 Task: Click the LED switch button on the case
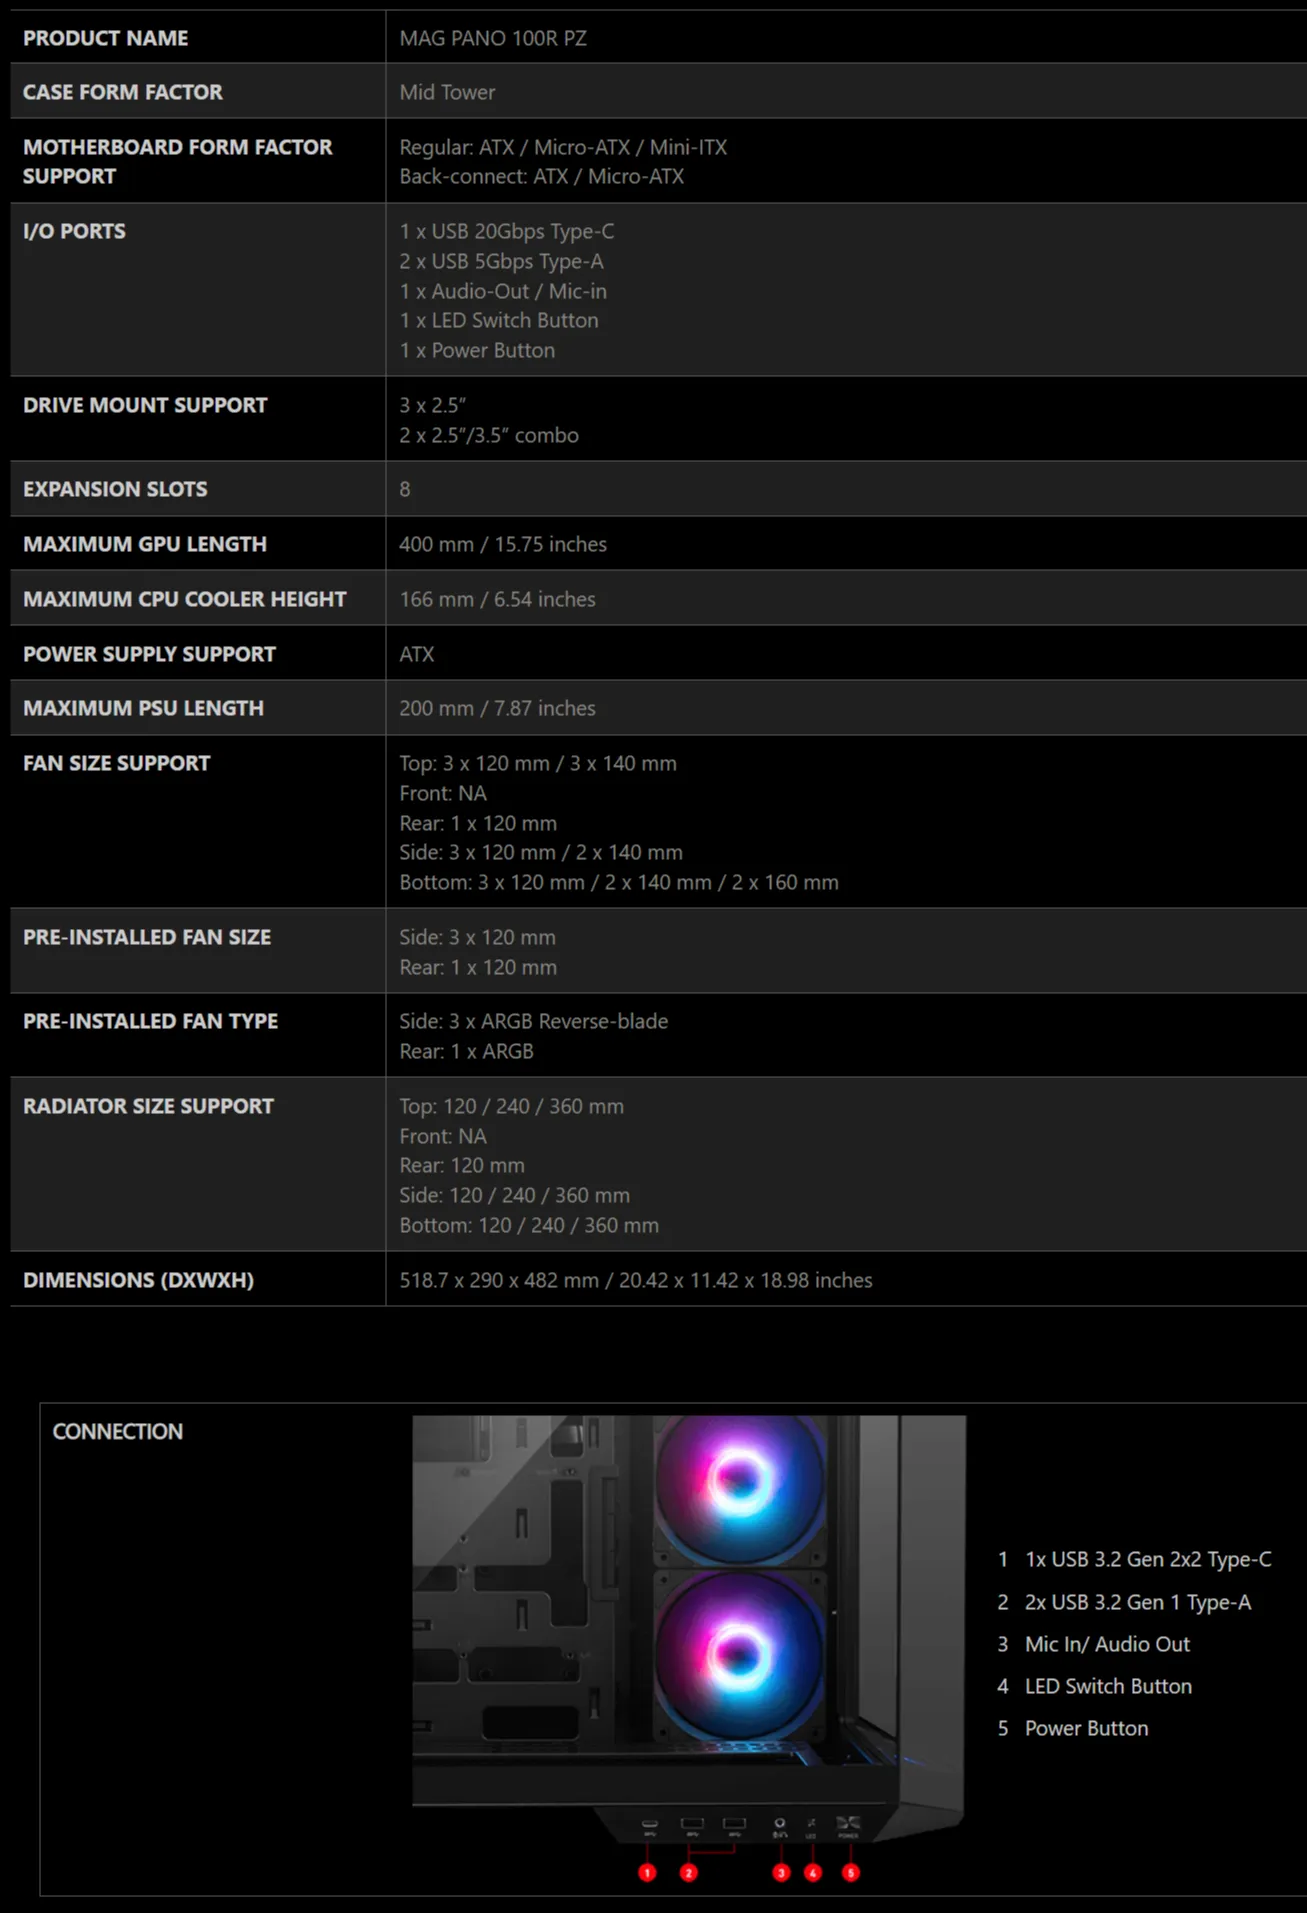(811, 1824)
